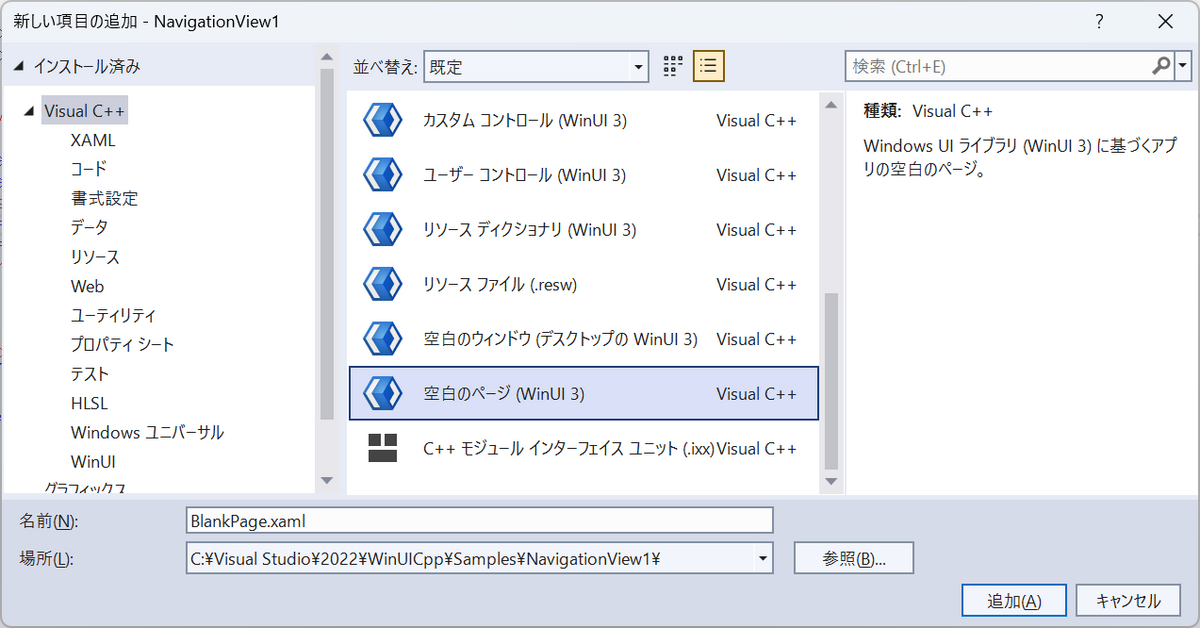Select 空白のページ (WinUI 3) template text
Image resolution: width=1200 pixels, height=628 pixels.
click(x=504, y=394)
